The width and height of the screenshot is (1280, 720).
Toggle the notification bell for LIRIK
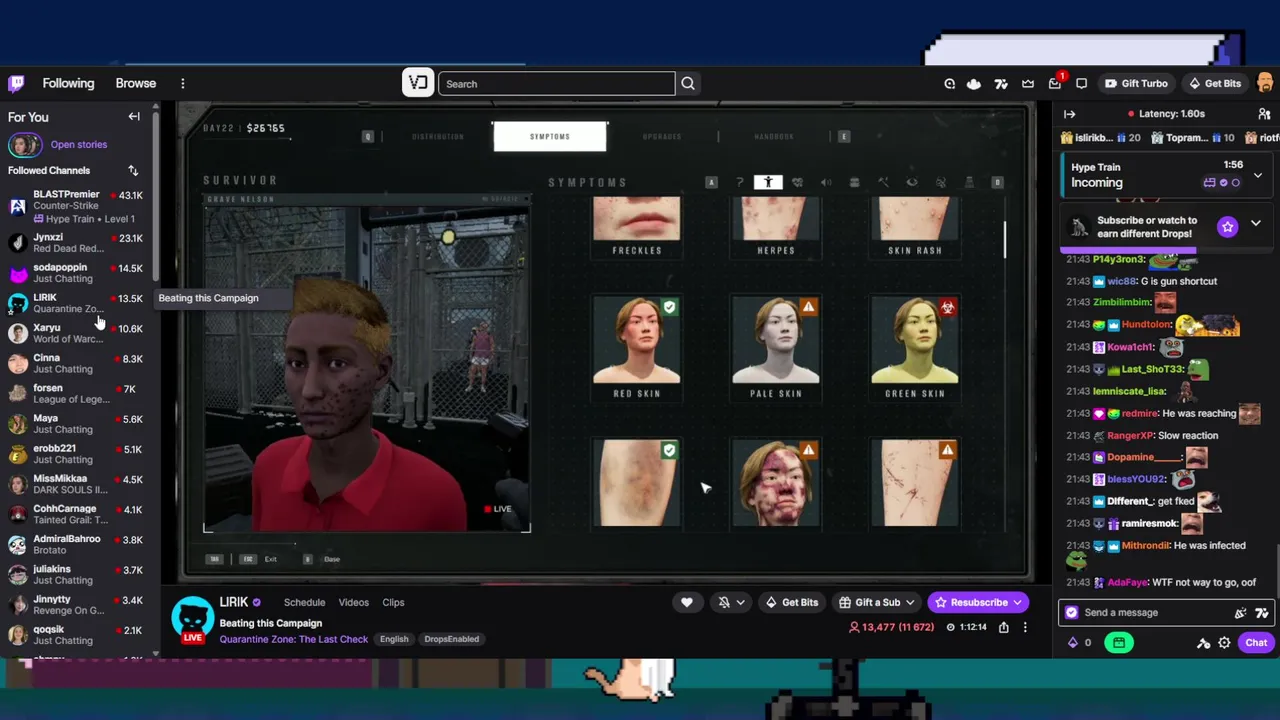tap(724, 602)
